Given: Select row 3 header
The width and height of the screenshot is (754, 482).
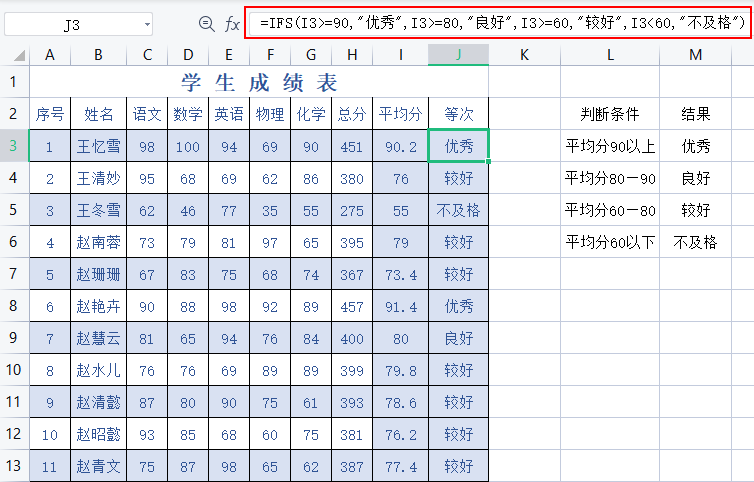Looking at the screenshot, I should [x=14, y=145].
